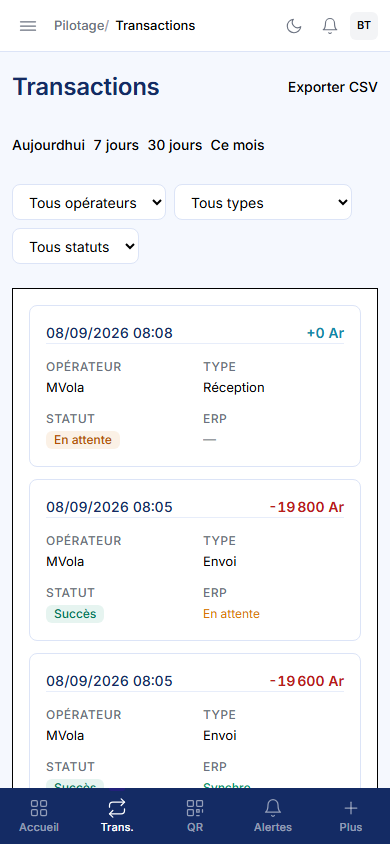Viewport: 390px width, 844px height.
Task: Export transactions via Exporter CSV
Action: [x=333, y=87]
